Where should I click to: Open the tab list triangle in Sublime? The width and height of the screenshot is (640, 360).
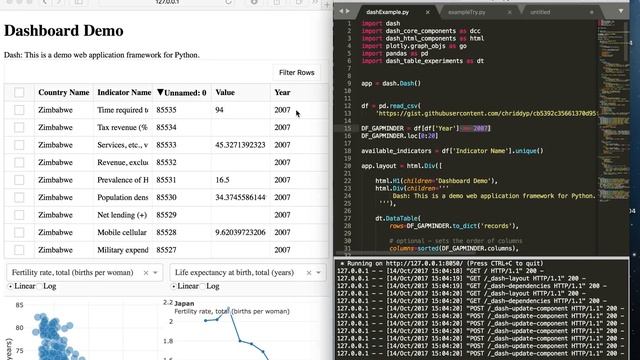[x=620, y=11]
